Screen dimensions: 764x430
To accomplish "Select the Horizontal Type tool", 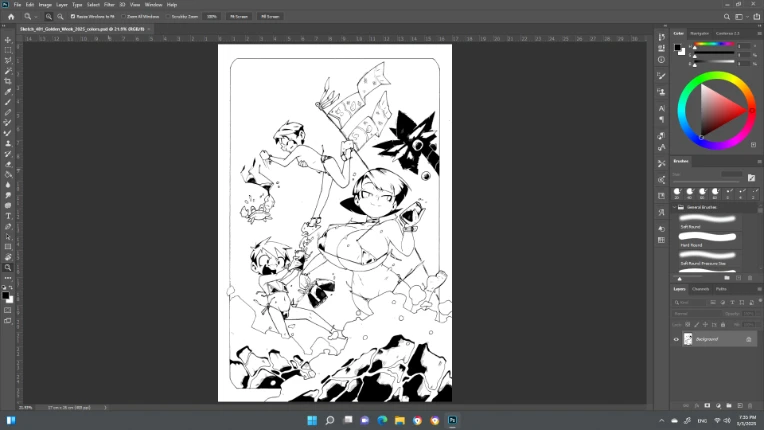I will (x=8, y=216).
